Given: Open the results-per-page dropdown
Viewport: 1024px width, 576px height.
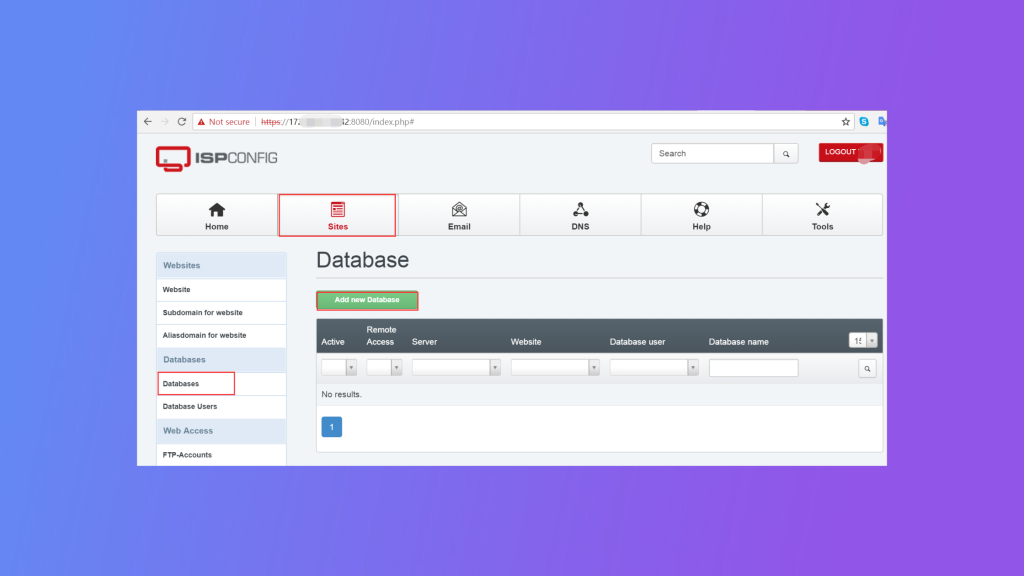Looking at the screenshot, I should [x=861, y=340].
